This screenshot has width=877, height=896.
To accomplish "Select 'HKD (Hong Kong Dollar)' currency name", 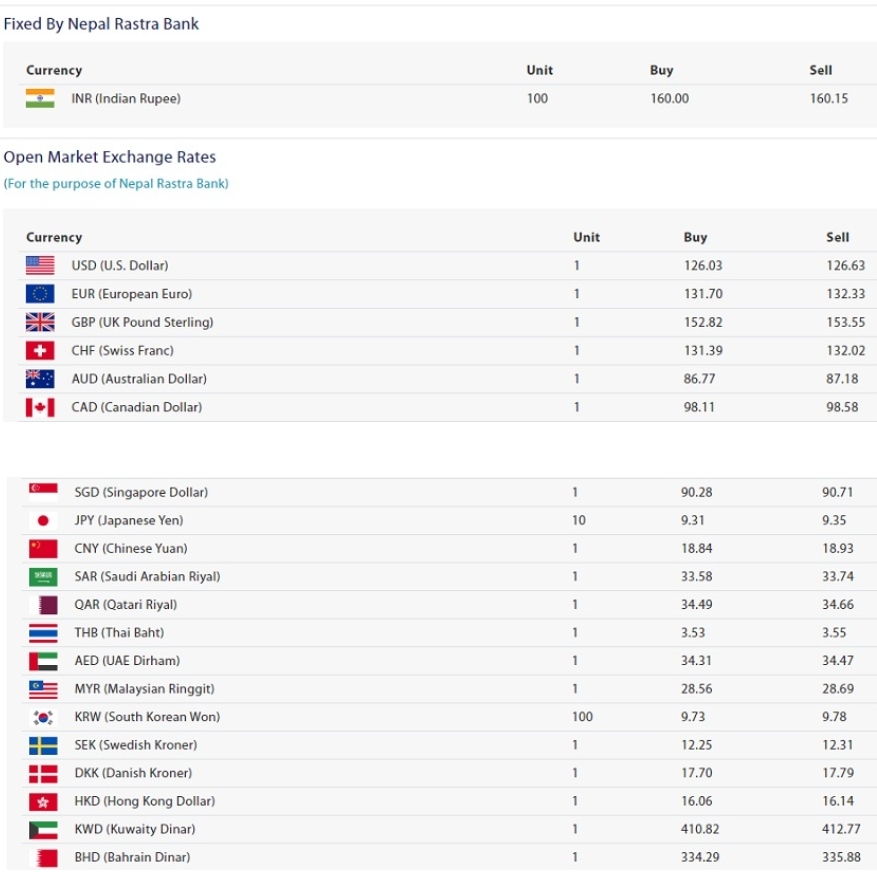I will tap(145, 801).
